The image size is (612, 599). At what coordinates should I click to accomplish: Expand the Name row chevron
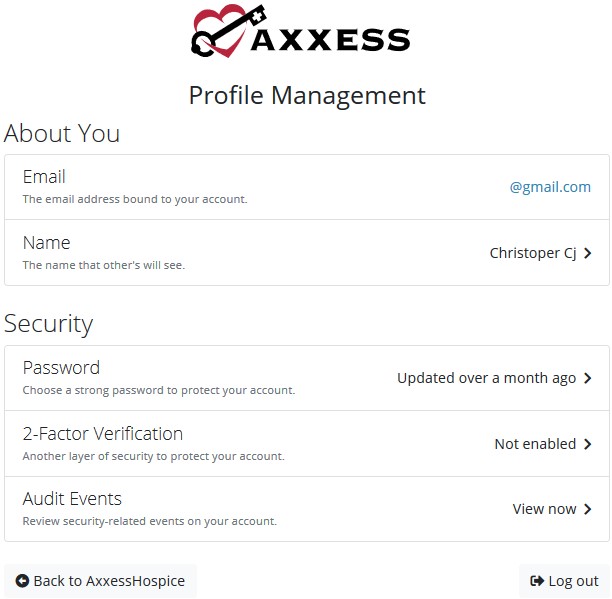[588, 254]
